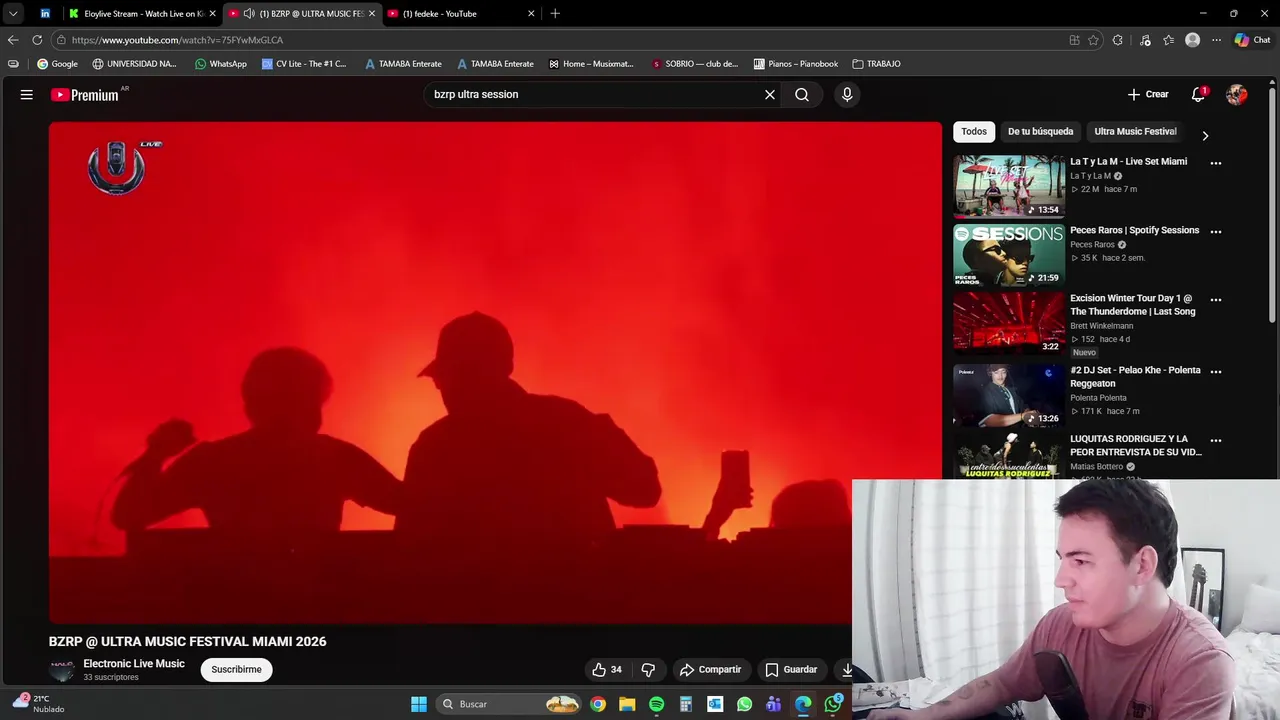Subscribe to Electronic Live Music

[x=237, y=669]
